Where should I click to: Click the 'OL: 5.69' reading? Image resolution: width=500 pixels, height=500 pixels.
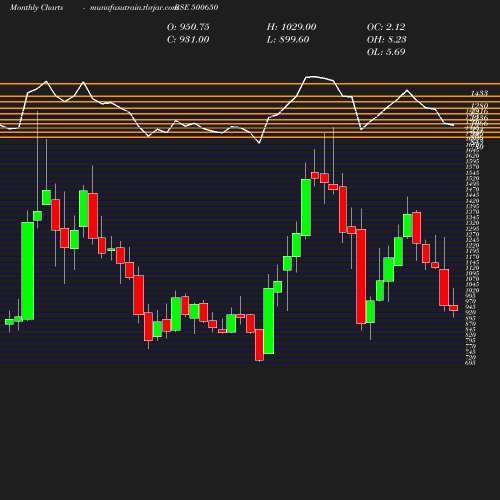tap(386, 52)
